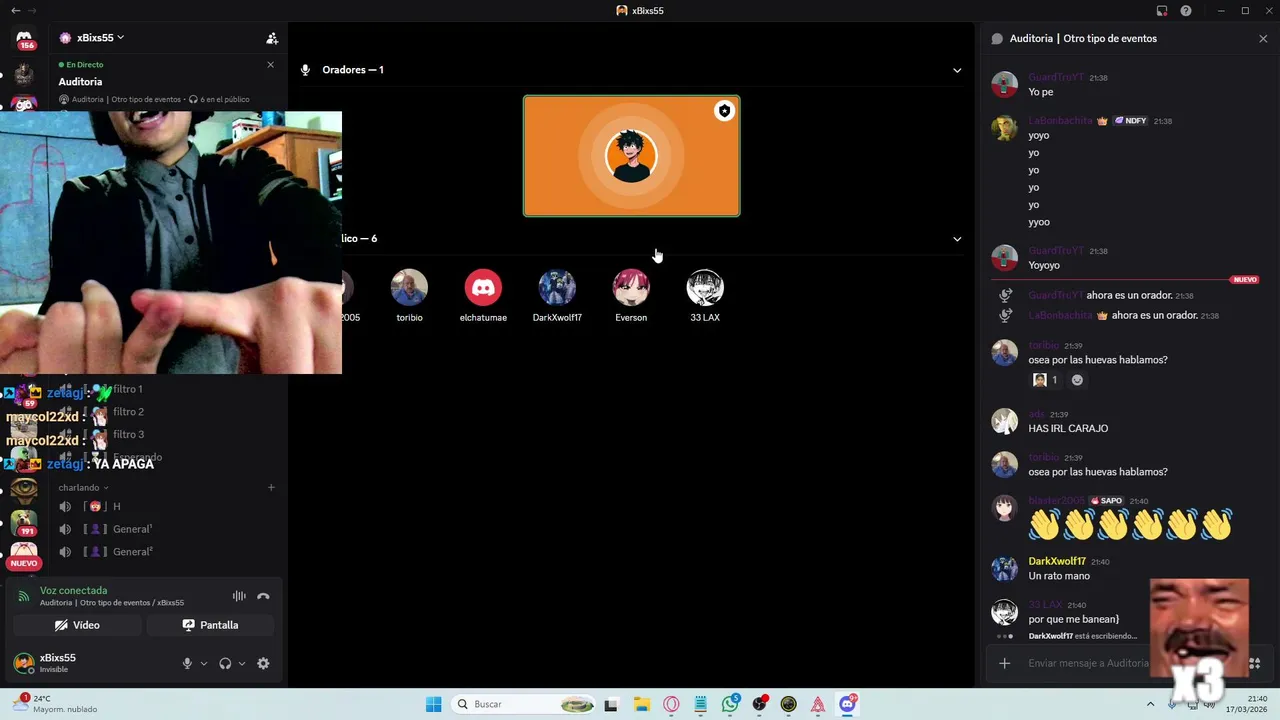Join the filtro 1 voice channel
1280x720 pixels.
[128, 389]
